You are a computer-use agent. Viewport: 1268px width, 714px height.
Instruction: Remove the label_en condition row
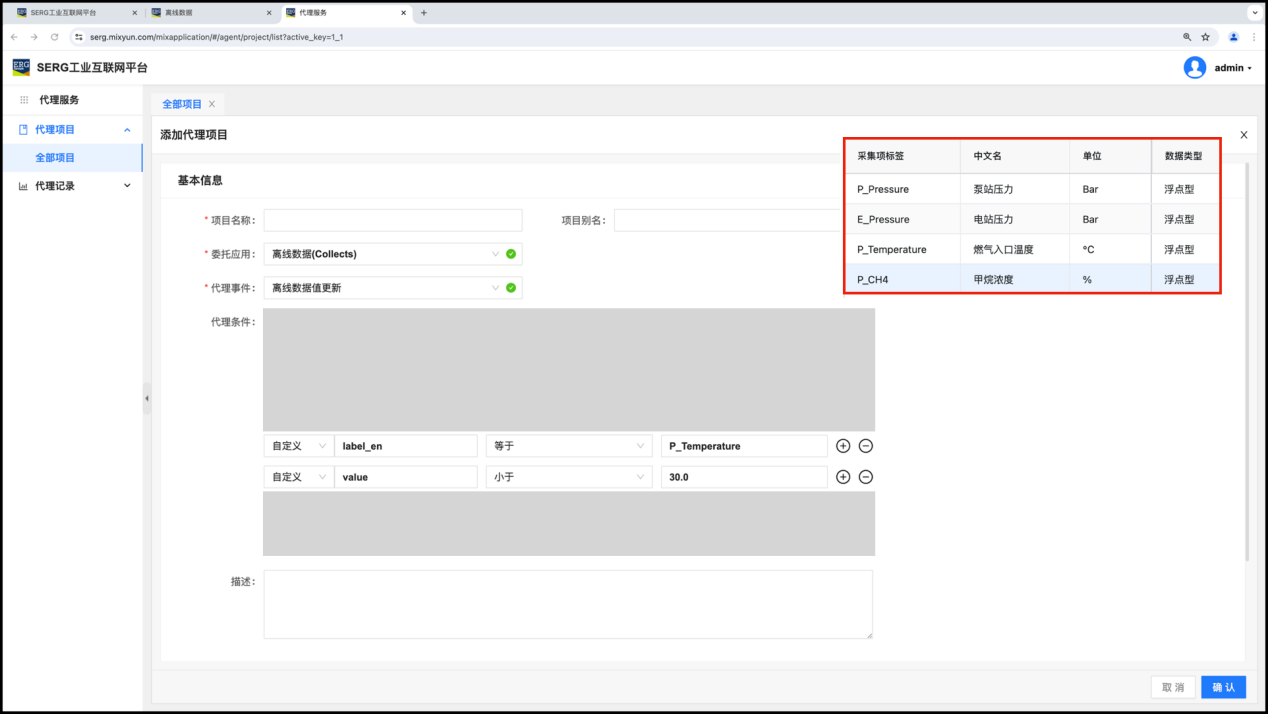click(x=866, y=446)
